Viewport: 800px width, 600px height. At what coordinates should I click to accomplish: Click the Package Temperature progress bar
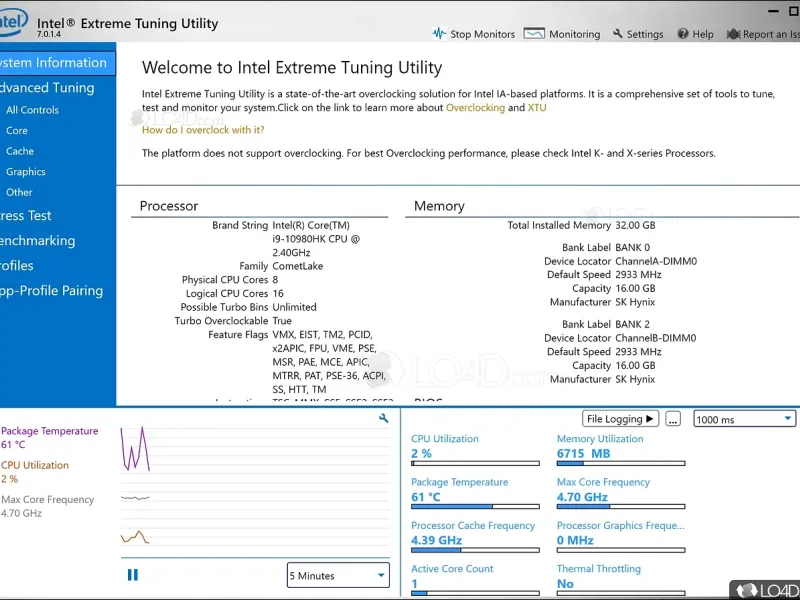pyautogui.click(x=475, y=507)
